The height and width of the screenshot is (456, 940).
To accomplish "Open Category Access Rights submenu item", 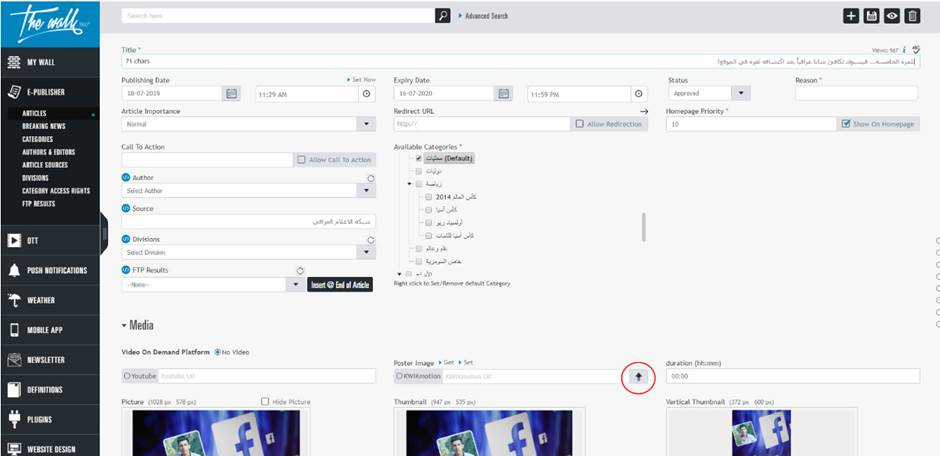I will pyautogui.click(x=56, y=191).
